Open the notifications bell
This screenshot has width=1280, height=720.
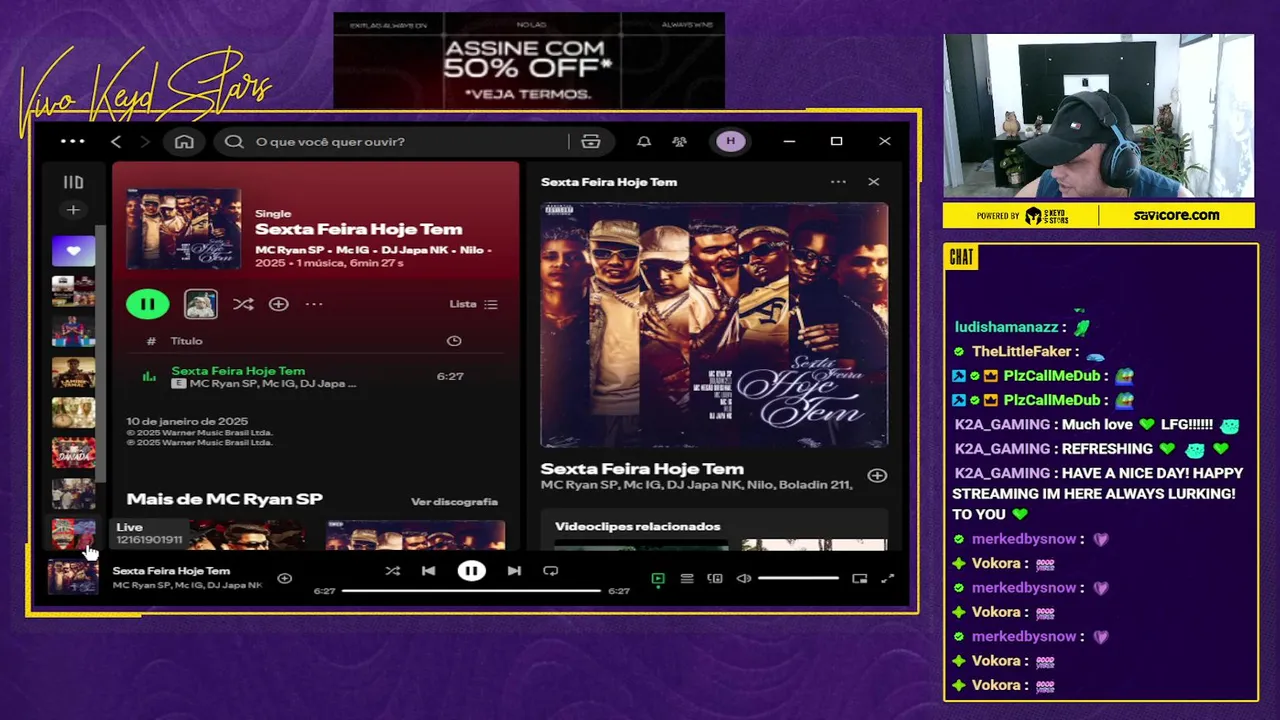644,142
